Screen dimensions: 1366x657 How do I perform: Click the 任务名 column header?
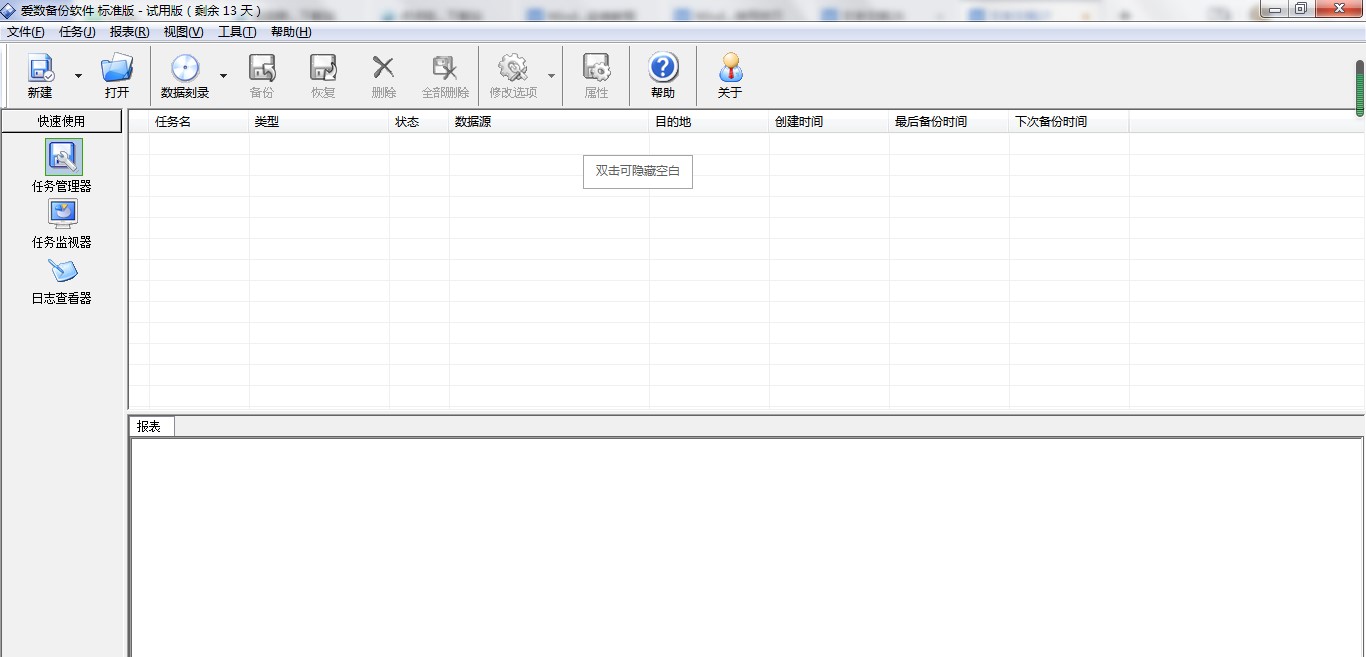tap(199, 122)
